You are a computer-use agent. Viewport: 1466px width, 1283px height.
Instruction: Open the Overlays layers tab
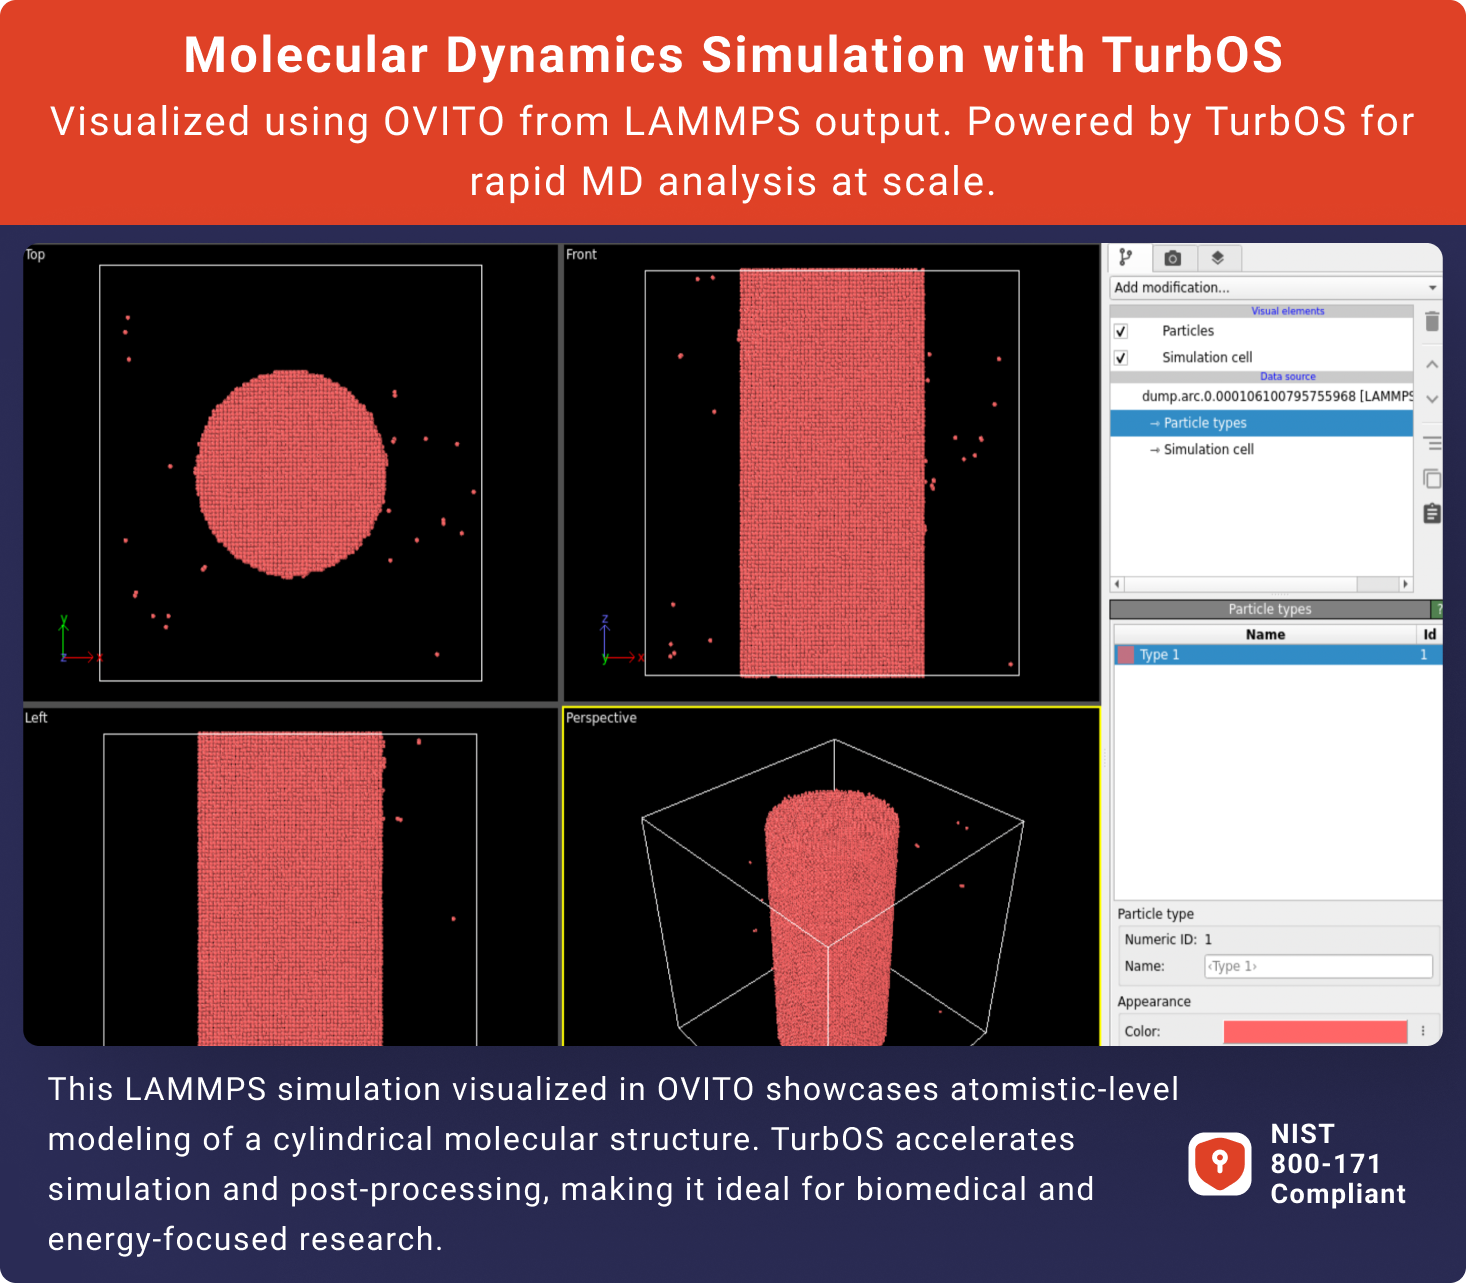coord(1218,258)
